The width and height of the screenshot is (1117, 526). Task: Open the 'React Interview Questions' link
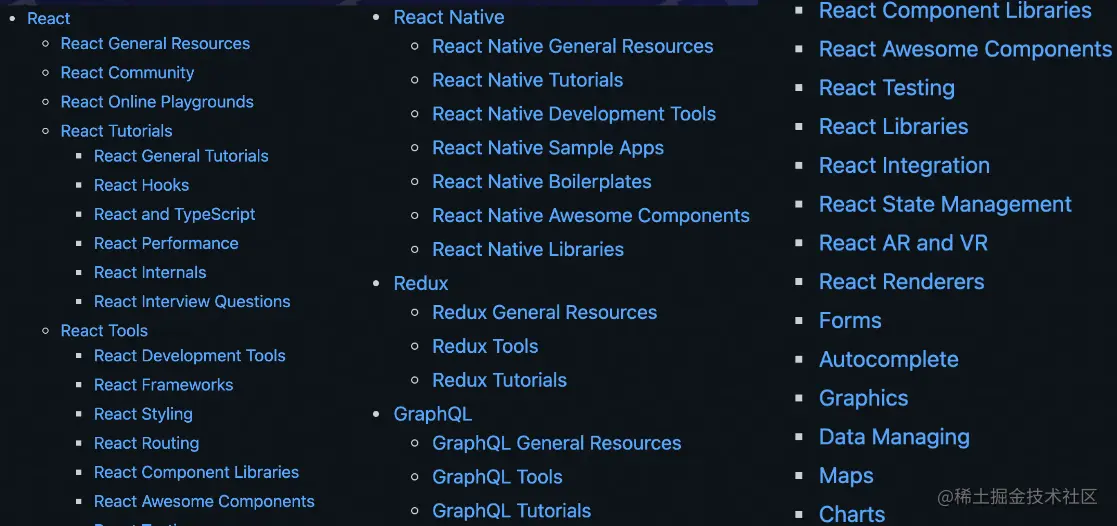tap(192, 301)
